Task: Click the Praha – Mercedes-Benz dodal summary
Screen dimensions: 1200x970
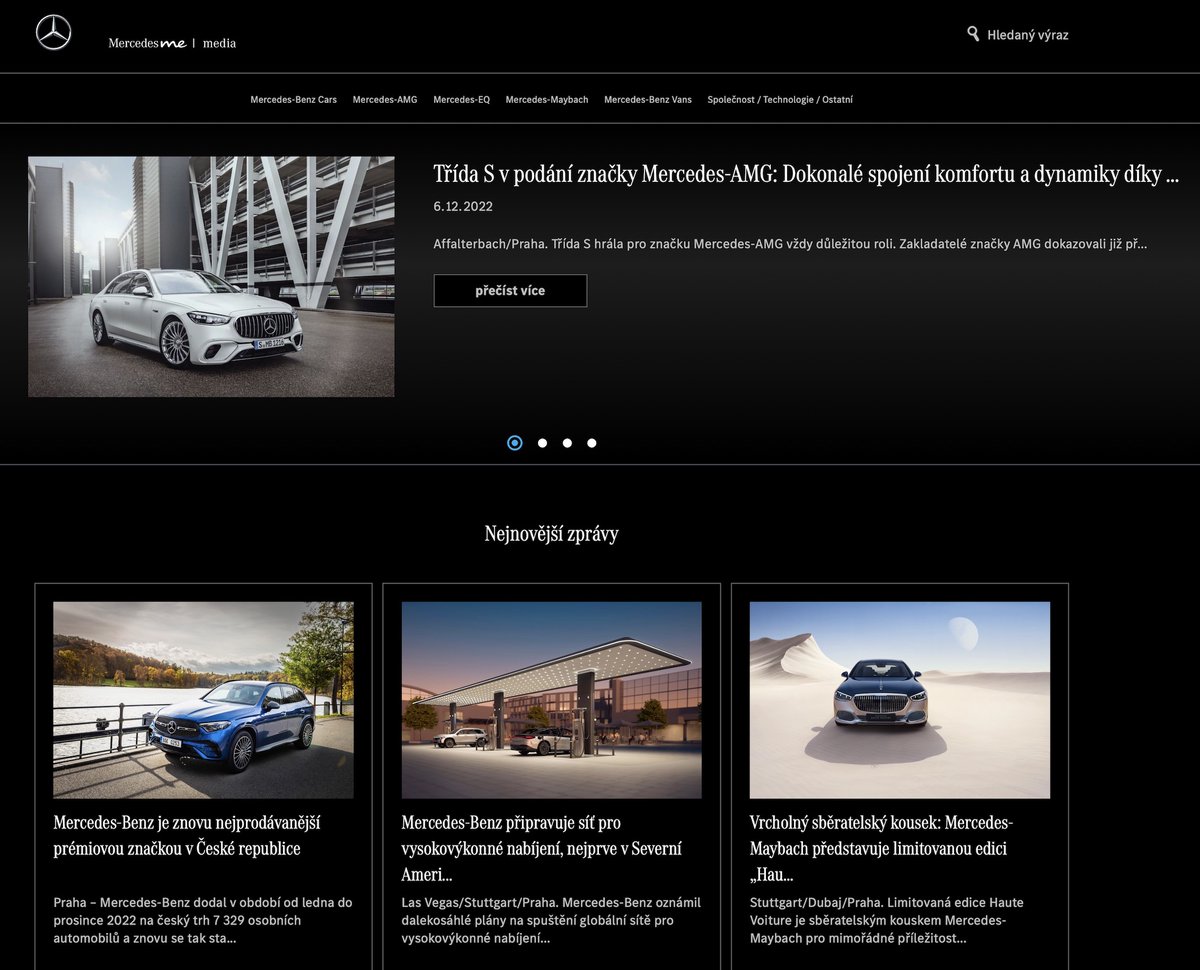Action: coord(203,920)
